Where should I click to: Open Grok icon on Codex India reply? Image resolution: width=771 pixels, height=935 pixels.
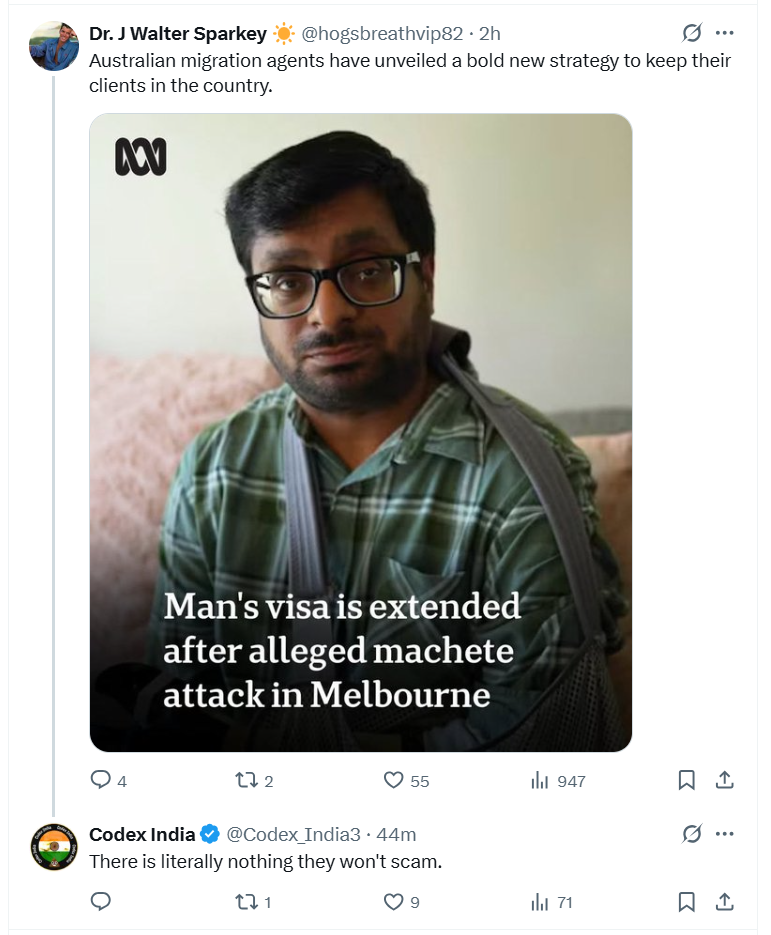point(691,834)
